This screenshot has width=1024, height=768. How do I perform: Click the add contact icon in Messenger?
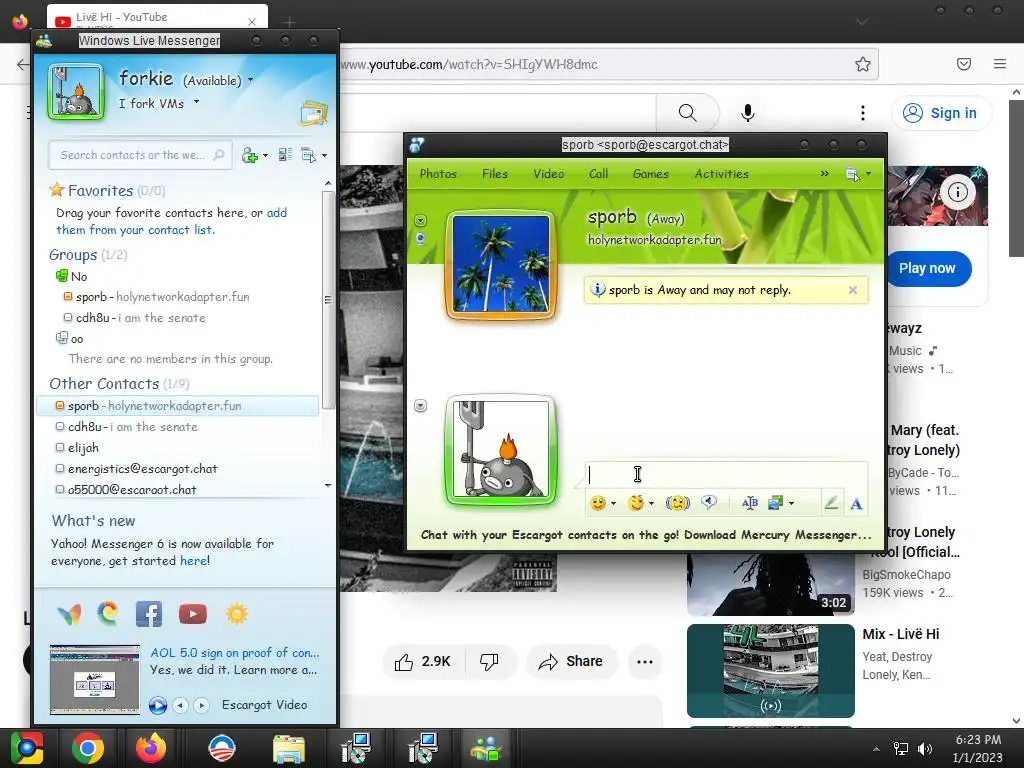point(249,155)
